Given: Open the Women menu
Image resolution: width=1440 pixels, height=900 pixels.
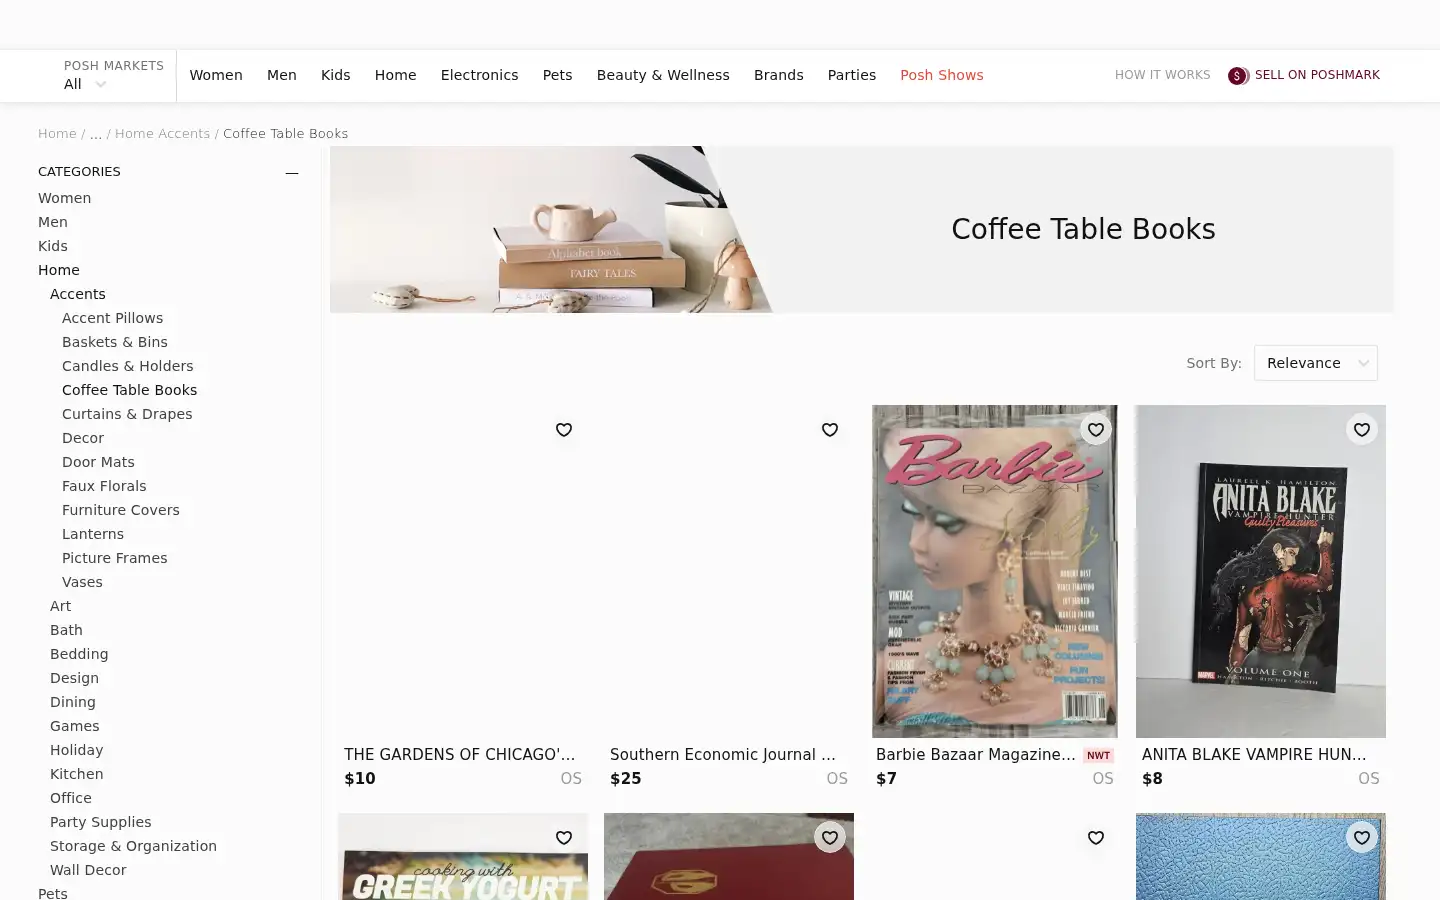Looking at the screenshot, I should [216, 75].
